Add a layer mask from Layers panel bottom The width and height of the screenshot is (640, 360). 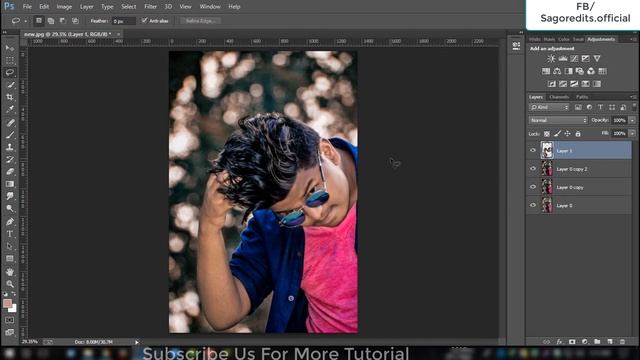click(x=572, y=342)
